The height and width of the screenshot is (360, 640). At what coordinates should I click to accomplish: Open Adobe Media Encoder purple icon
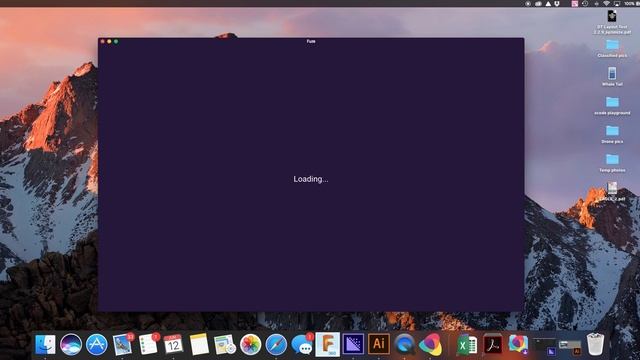point(353,344)
